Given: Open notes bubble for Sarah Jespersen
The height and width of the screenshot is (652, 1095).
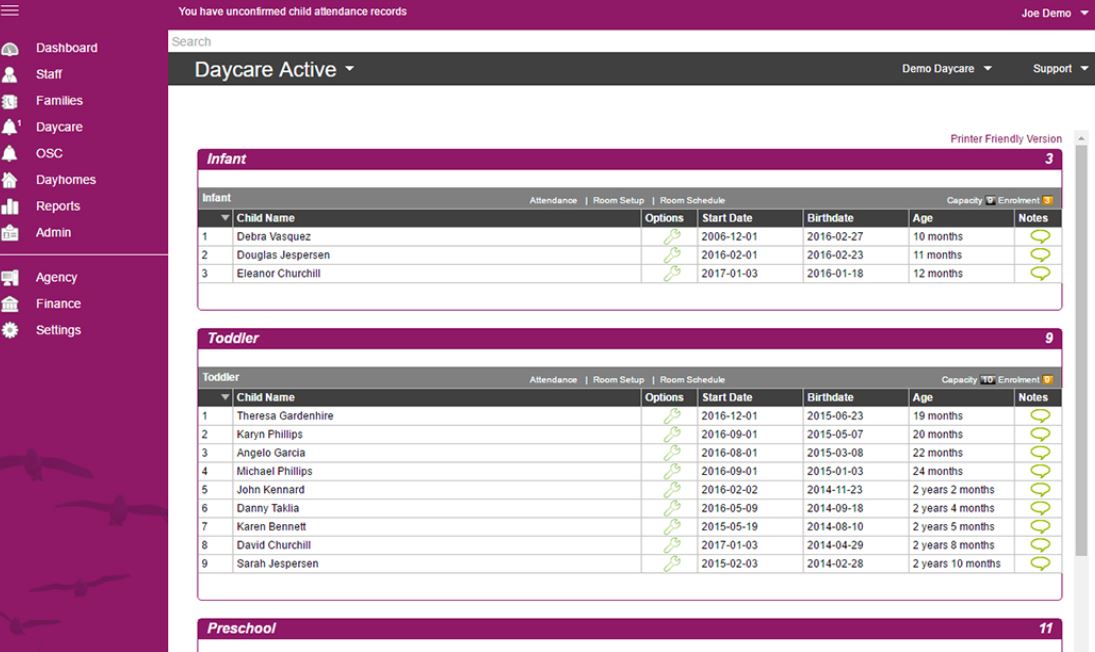Looking at the screenshot, I should pos(1040,564).
